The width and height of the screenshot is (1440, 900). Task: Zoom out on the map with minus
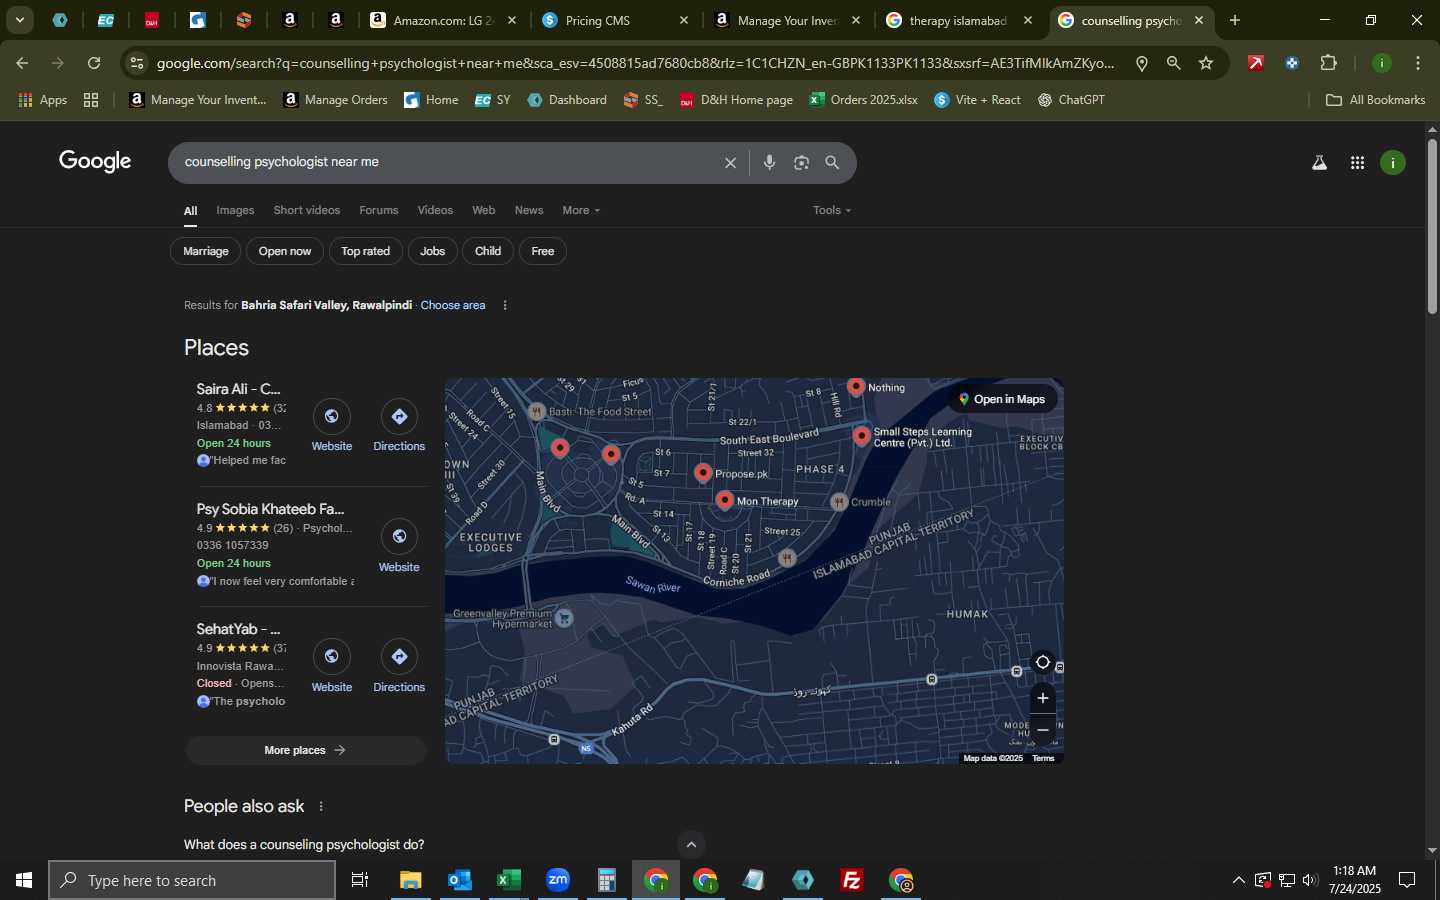(1042, 730)
